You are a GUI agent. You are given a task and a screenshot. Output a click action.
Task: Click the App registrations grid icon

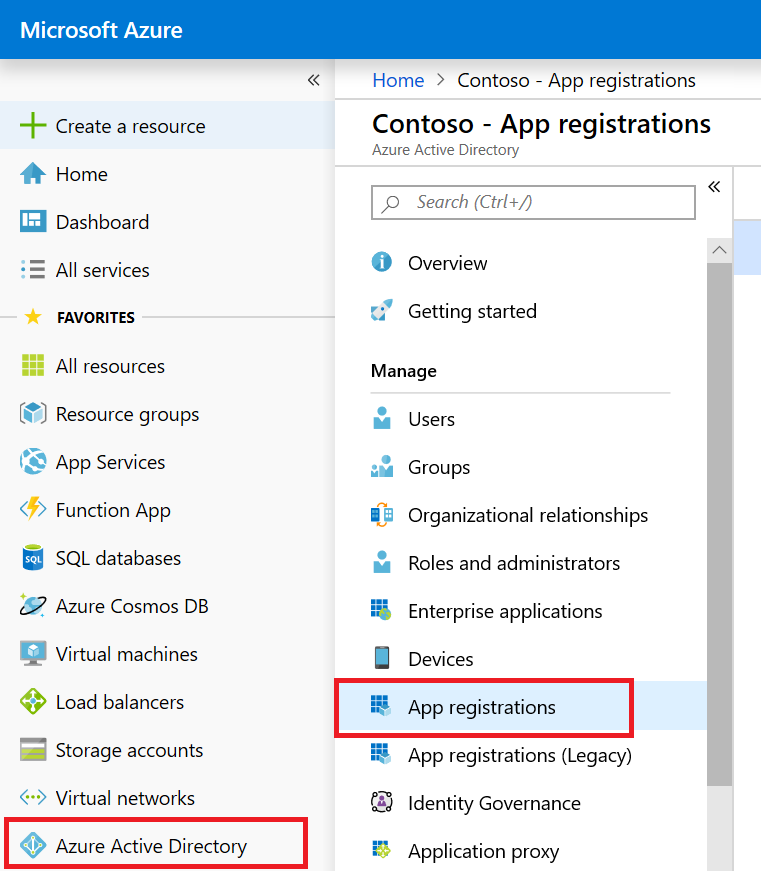click(381, 706)
